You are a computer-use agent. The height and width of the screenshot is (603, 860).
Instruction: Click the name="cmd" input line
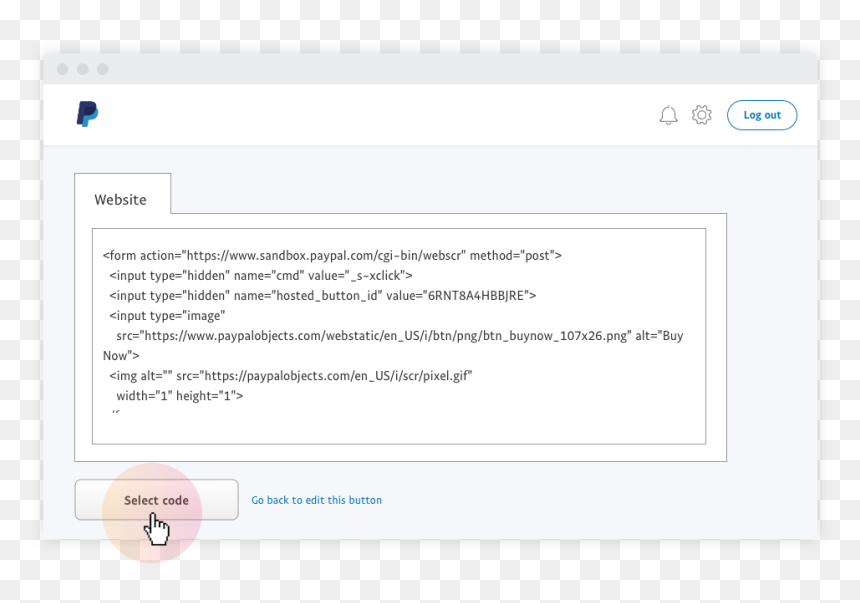tap(261, 275)
